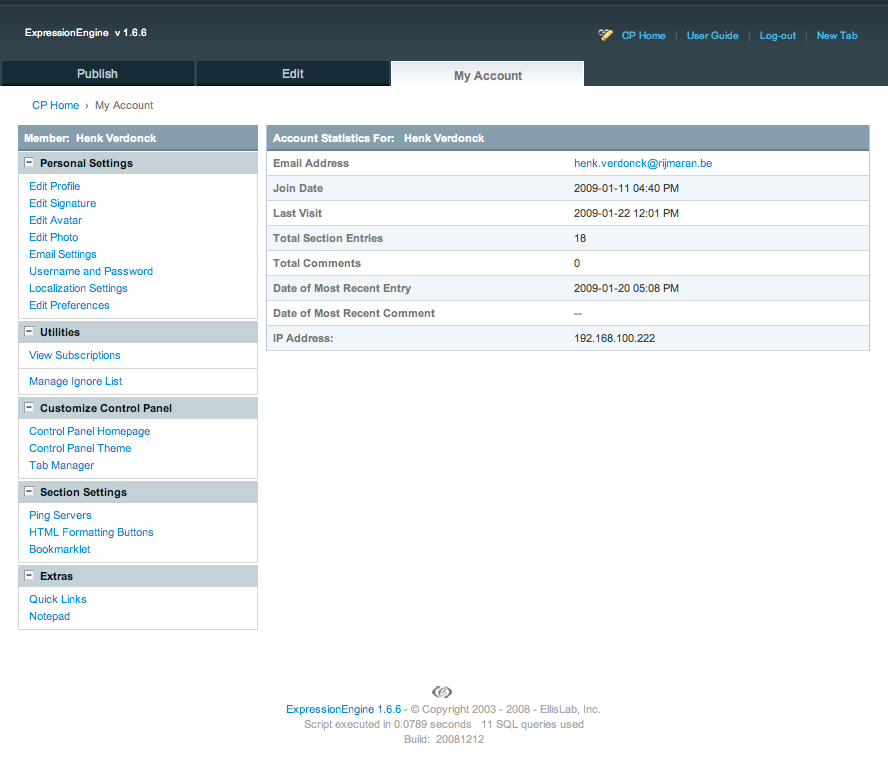
Task: Open Email Settings
Action: coord(63,254)
